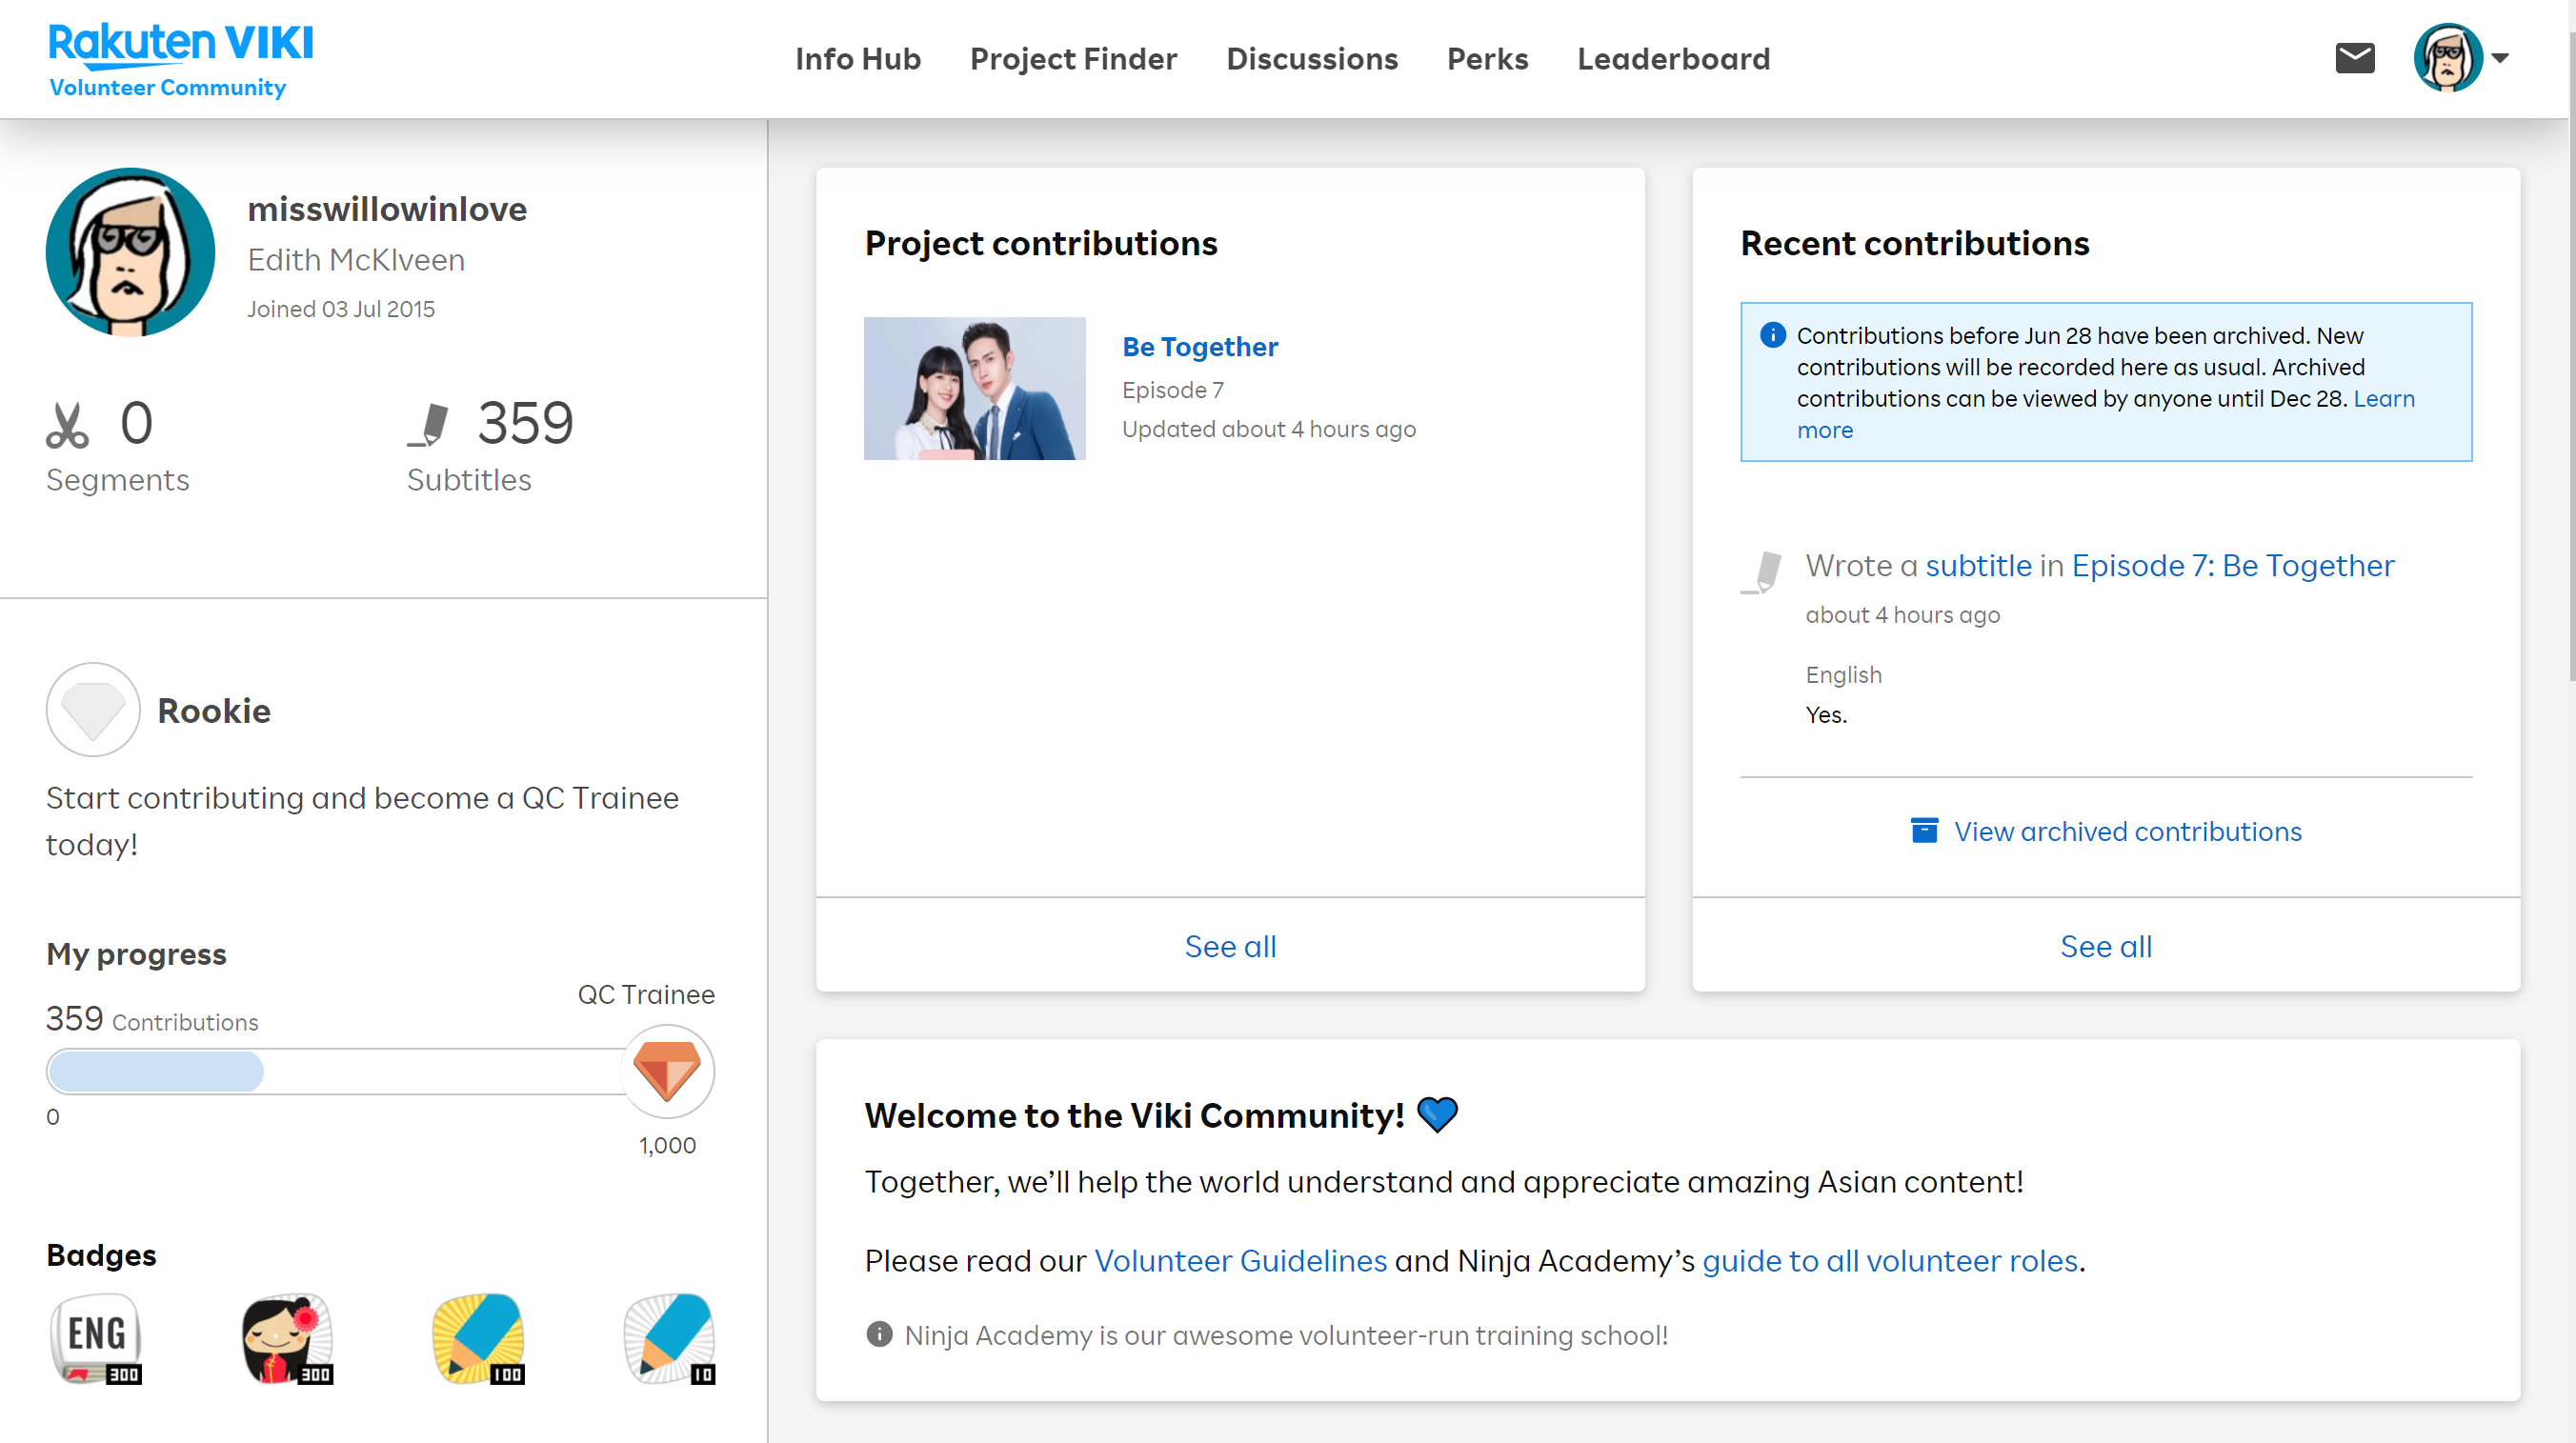Click the ENG 300 badge icon
The image size is (2576, 1443).
click(x=96, y=1338)
